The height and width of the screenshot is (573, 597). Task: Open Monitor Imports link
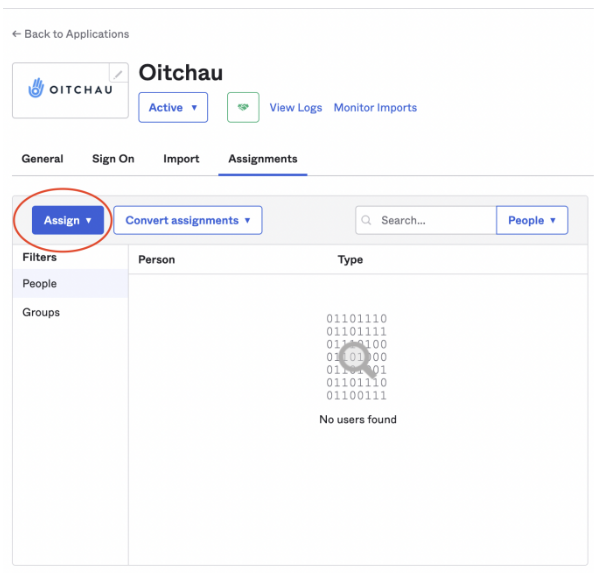point(375,108)
